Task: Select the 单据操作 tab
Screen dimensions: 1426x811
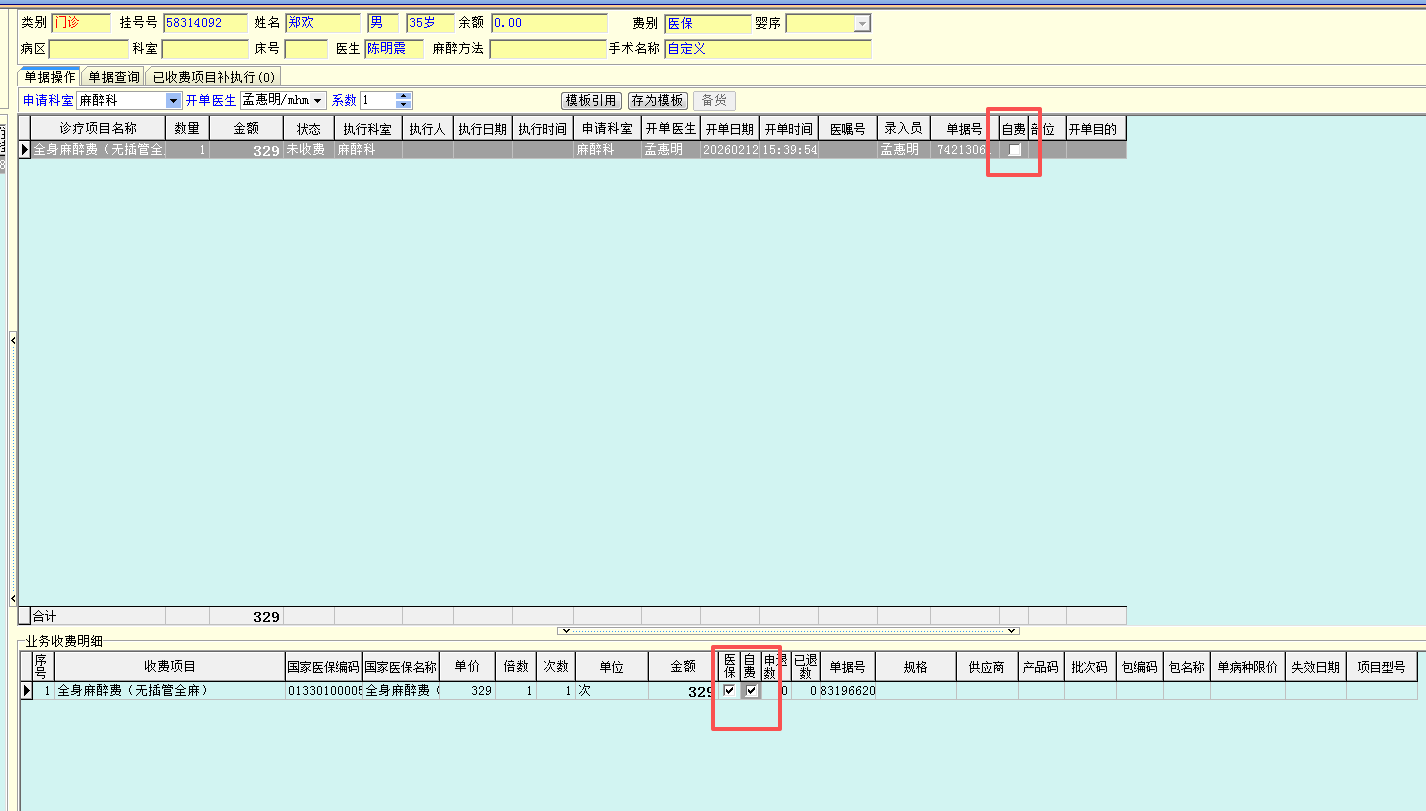Action: click(x=50, y=77)
